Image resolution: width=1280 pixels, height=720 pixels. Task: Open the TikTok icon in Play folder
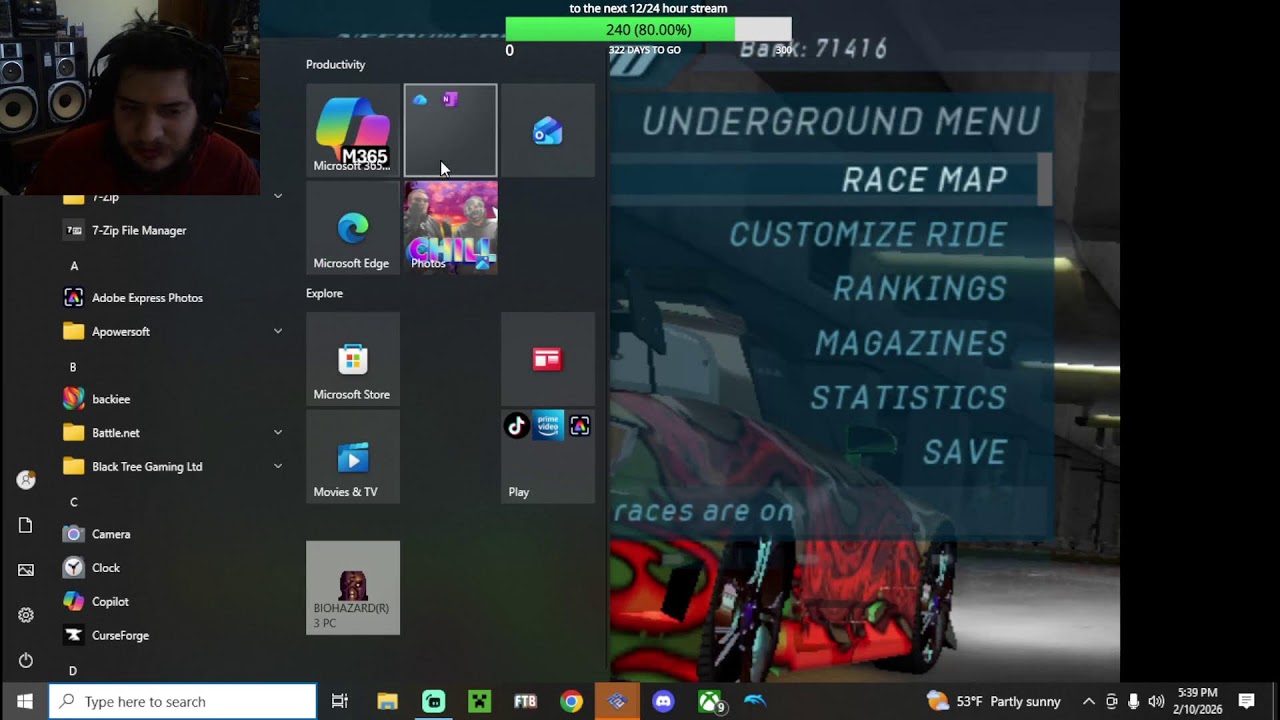(x=516, y=427)
